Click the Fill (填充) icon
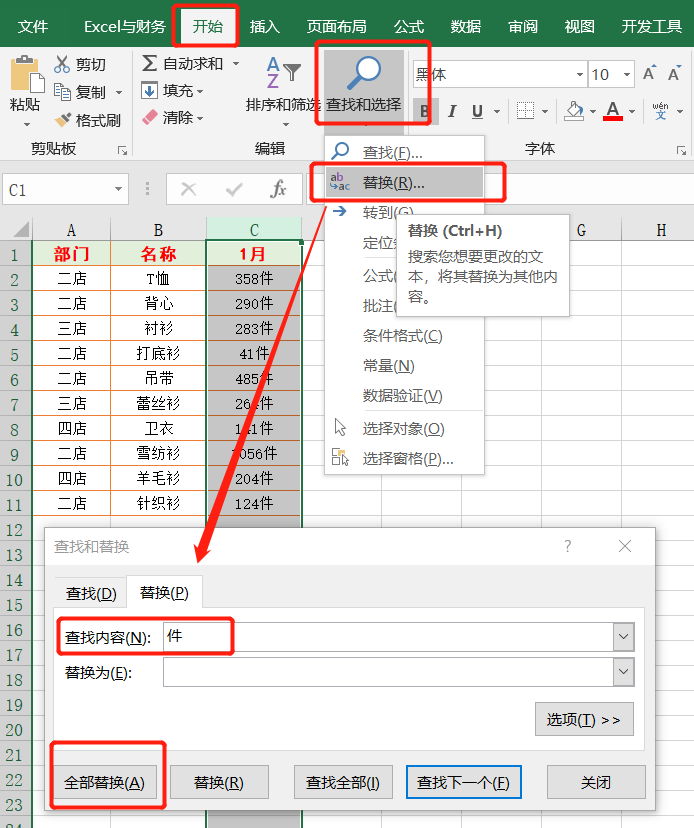694x828 pixels. point(149,91)
